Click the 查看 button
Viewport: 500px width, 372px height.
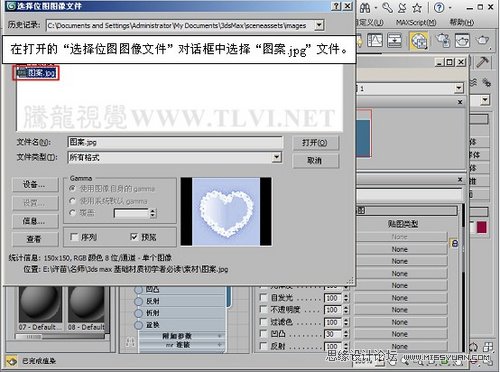[x=35, y=239]
